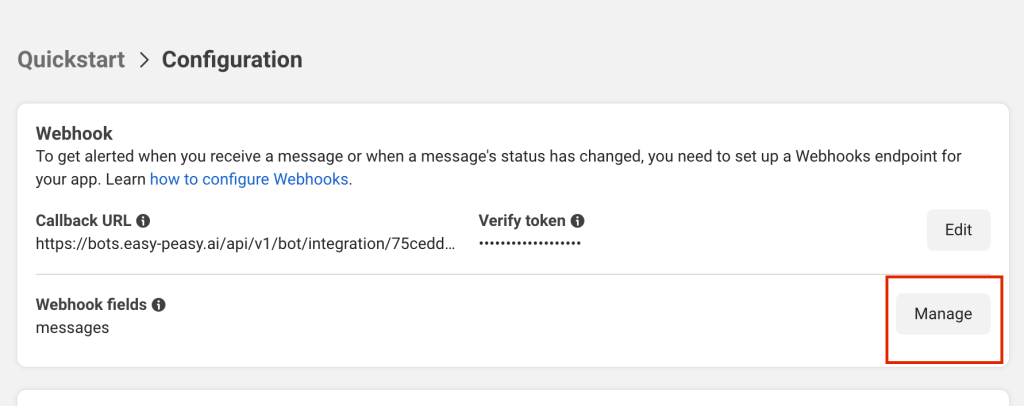1024x406 pixels.
Task: Click the Callback URL label
Action: pyautogui.click(x=83, y=221)
